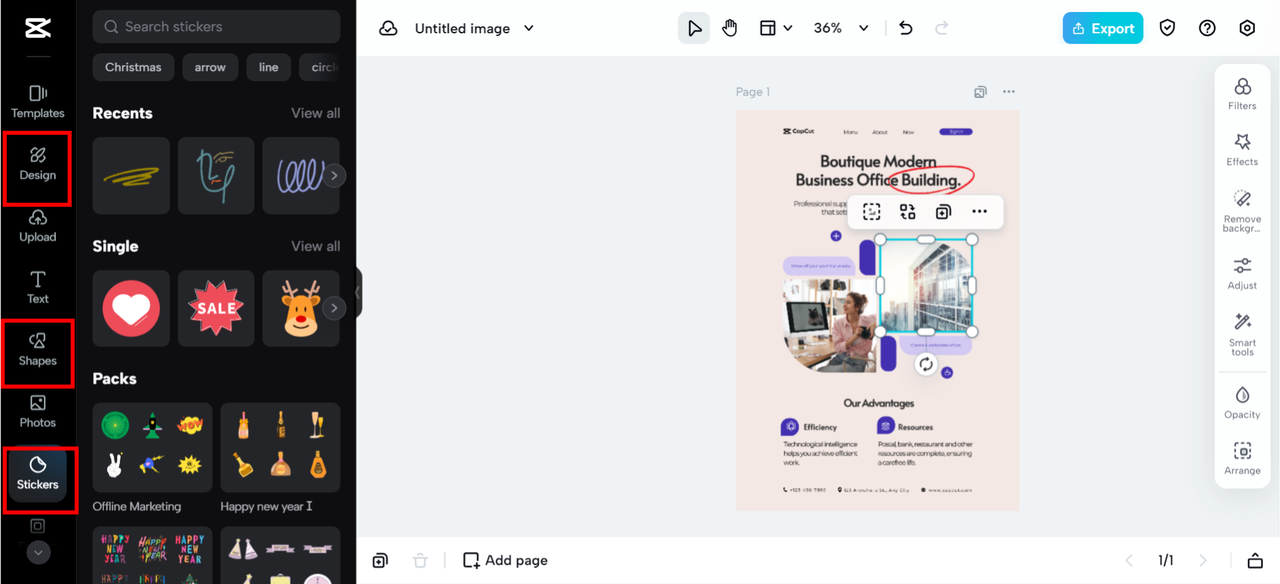Screen dimensions: 1280x584
Task: Select the pointer select tool
Action: click(x=694, y=28)
